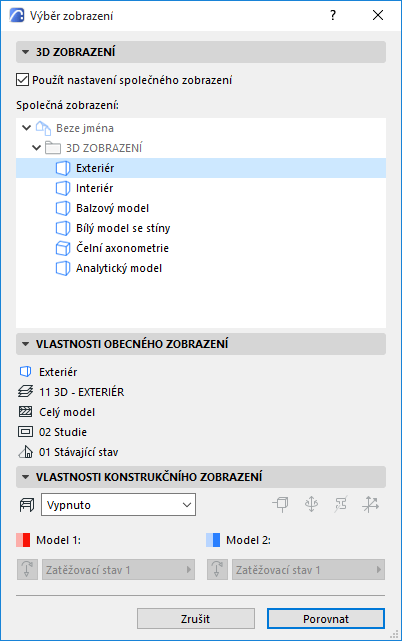Click Model 2 load case icon button

click(217, 569)
